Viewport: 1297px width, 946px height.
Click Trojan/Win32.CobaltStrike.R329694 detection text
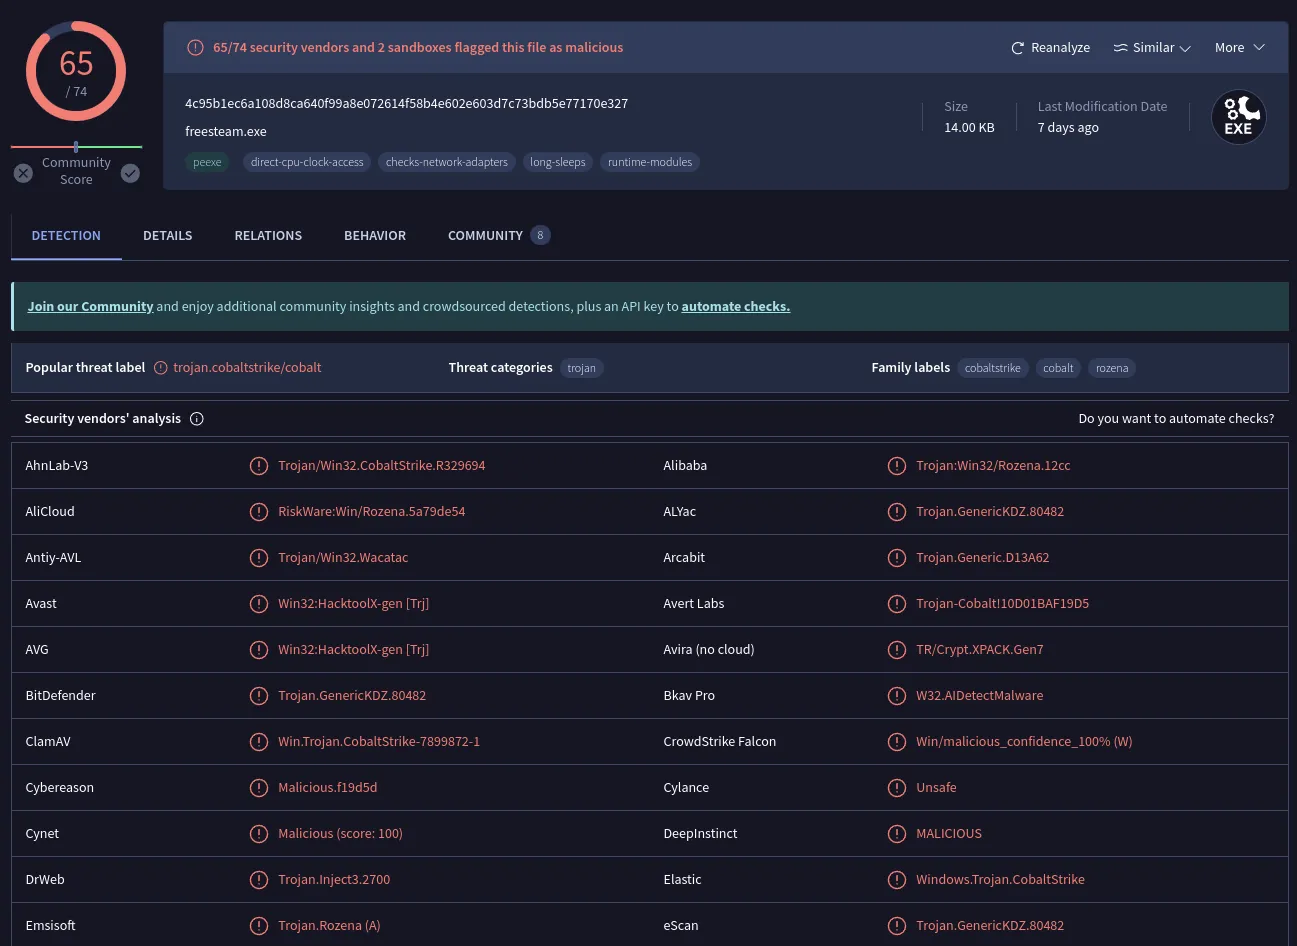pos(382,466)
